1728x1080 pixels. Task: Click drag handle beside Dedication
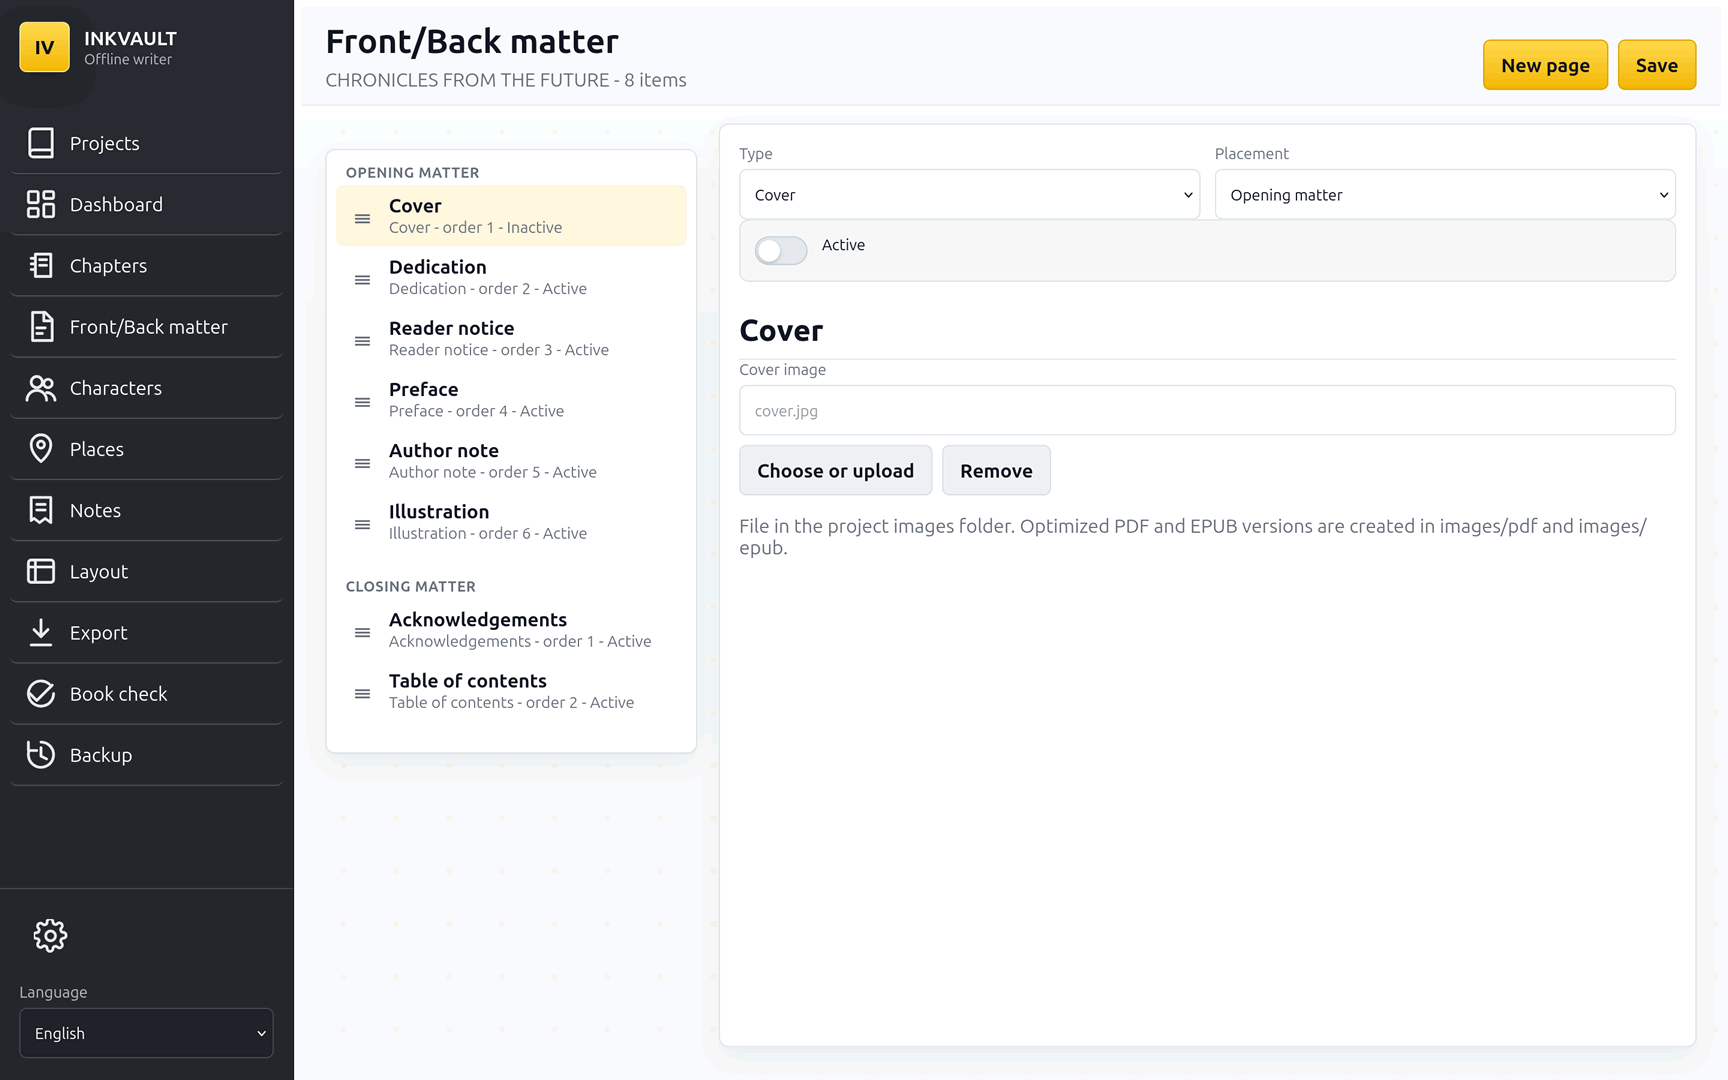363,280
